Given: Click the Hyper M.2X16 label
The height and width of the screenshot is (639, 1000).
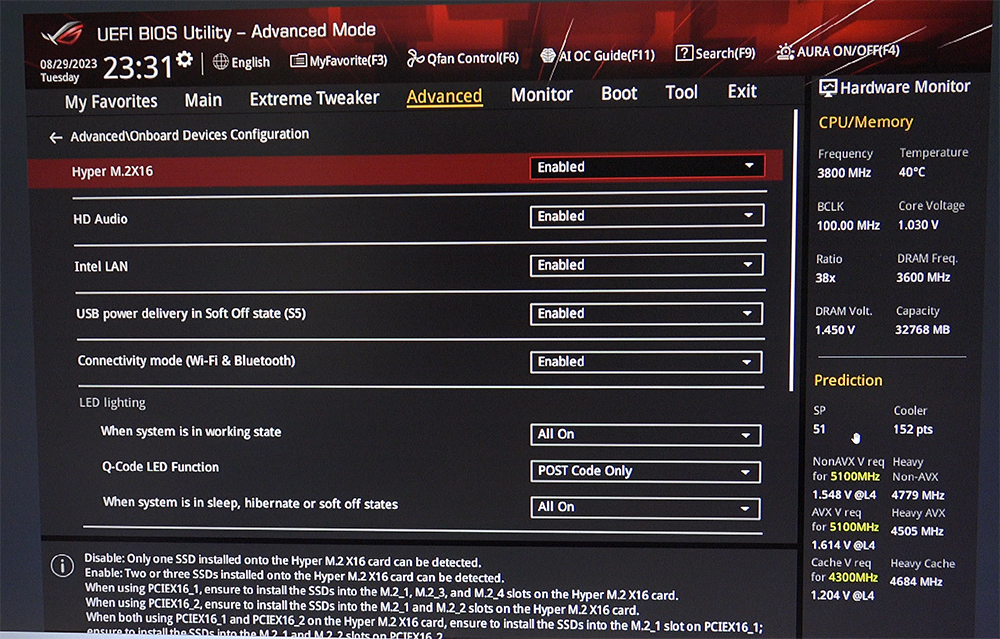Looking at the screenshot, I should (112, 172).
